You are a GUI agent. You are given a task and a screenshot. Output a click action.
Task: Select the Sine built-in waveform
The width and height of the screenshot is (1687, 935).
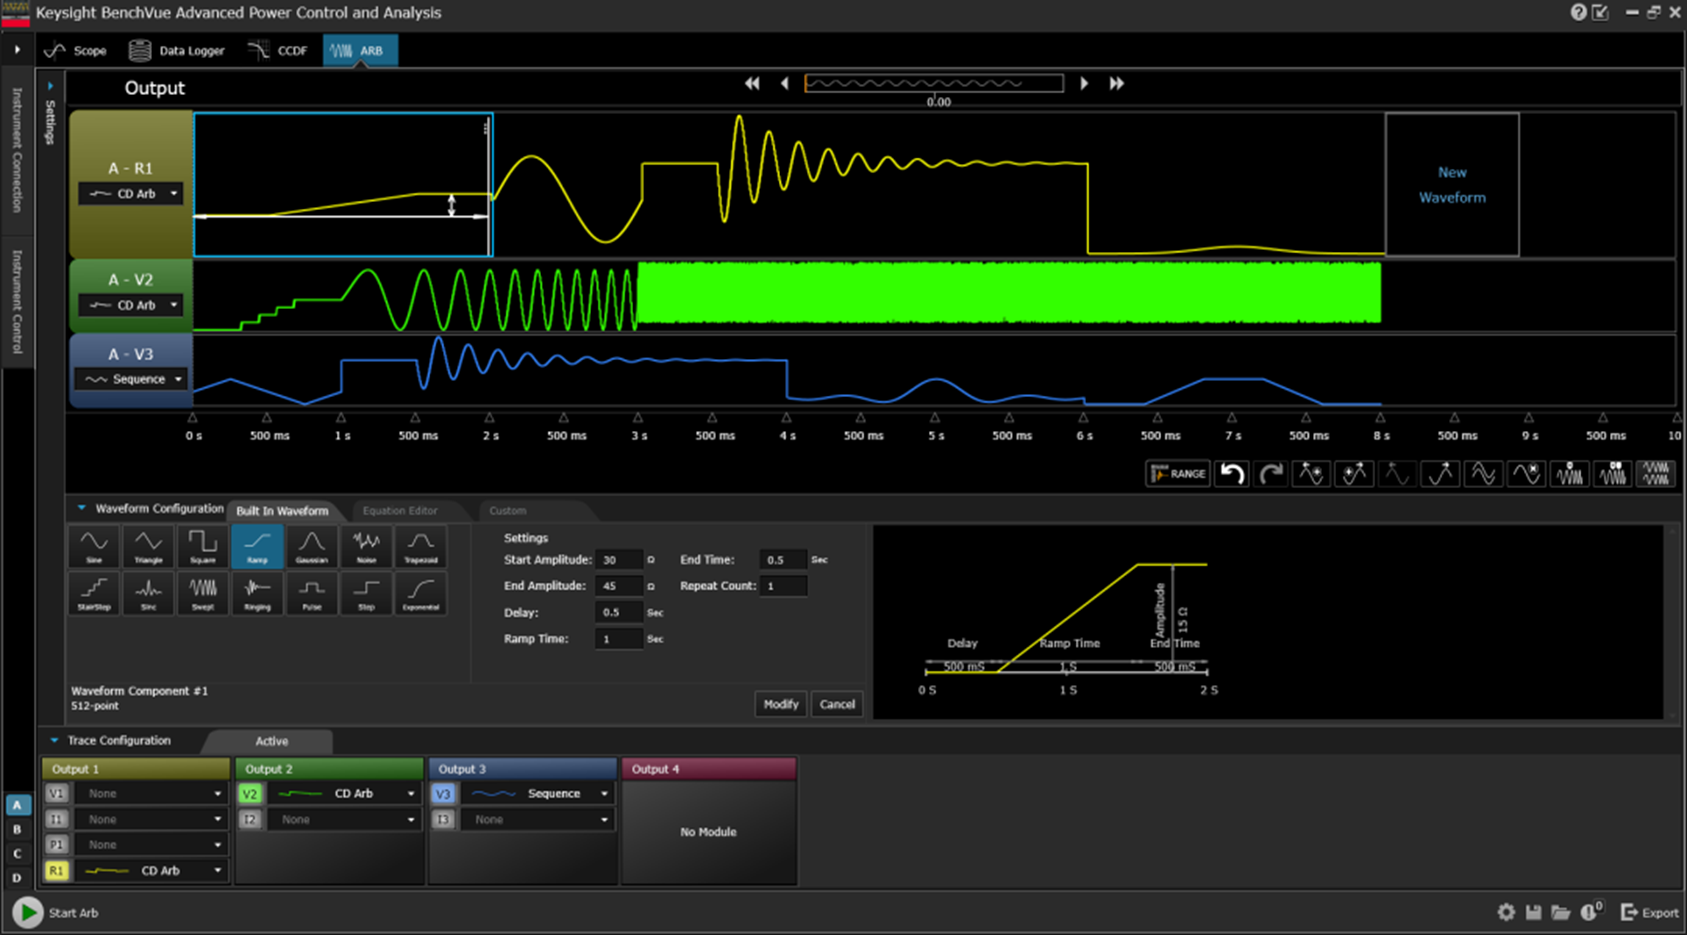point(94,547)
